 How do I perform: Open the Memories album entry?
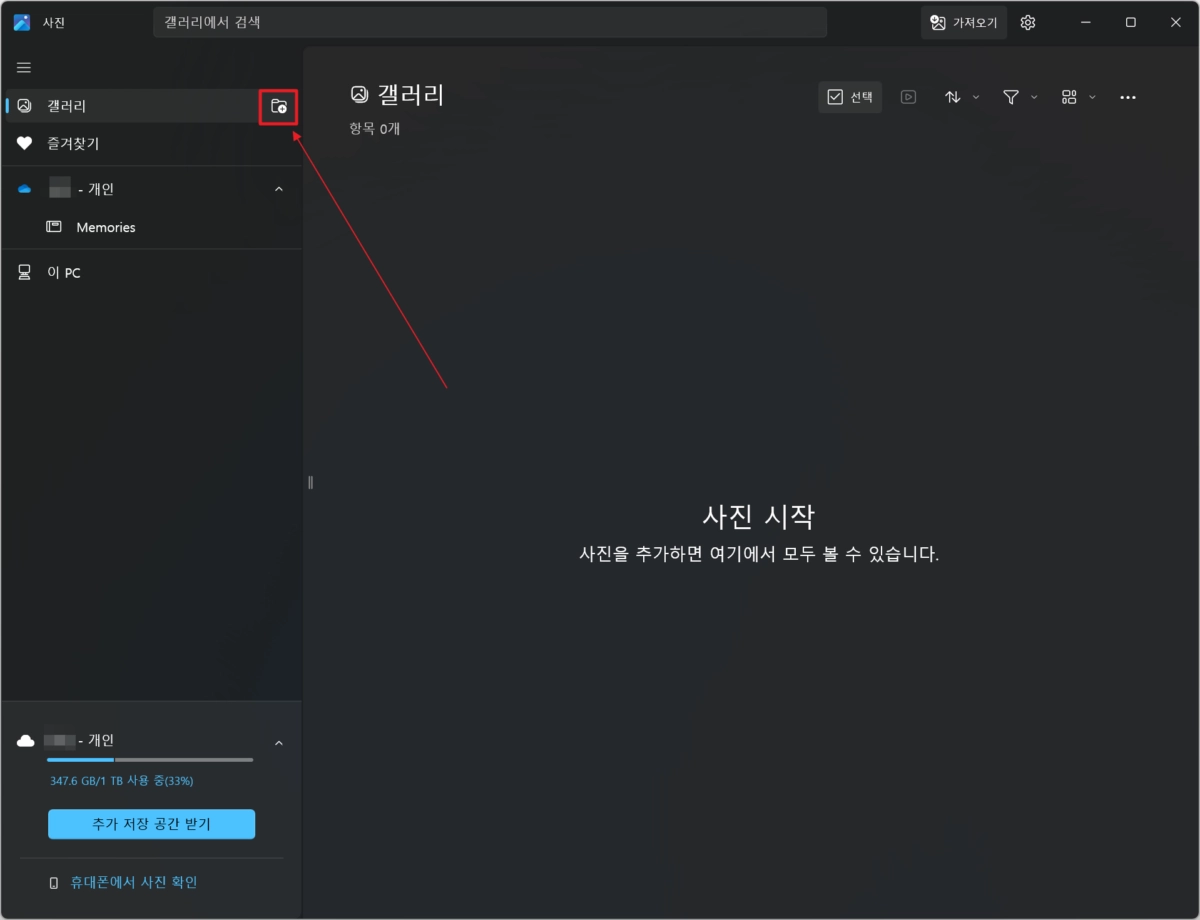[x=107, y=227]
